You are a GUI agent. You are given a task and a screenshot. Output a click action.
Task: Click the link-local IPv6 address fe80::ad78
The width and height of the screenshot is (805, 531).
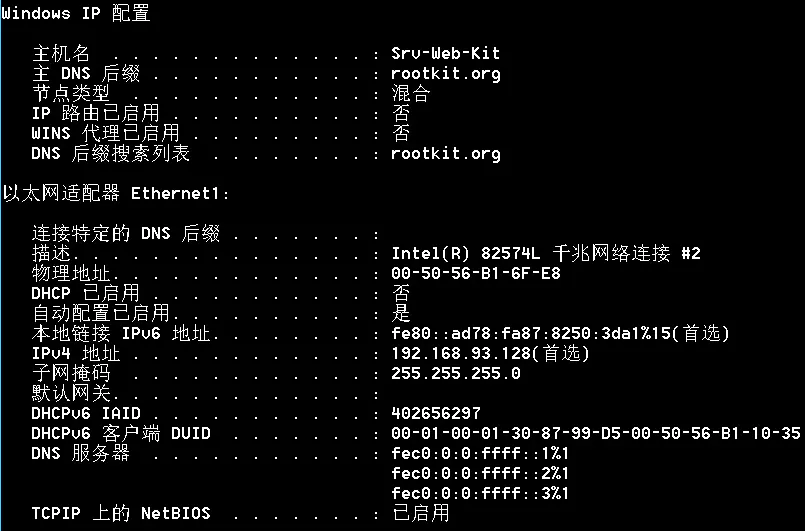coord(560,333)
